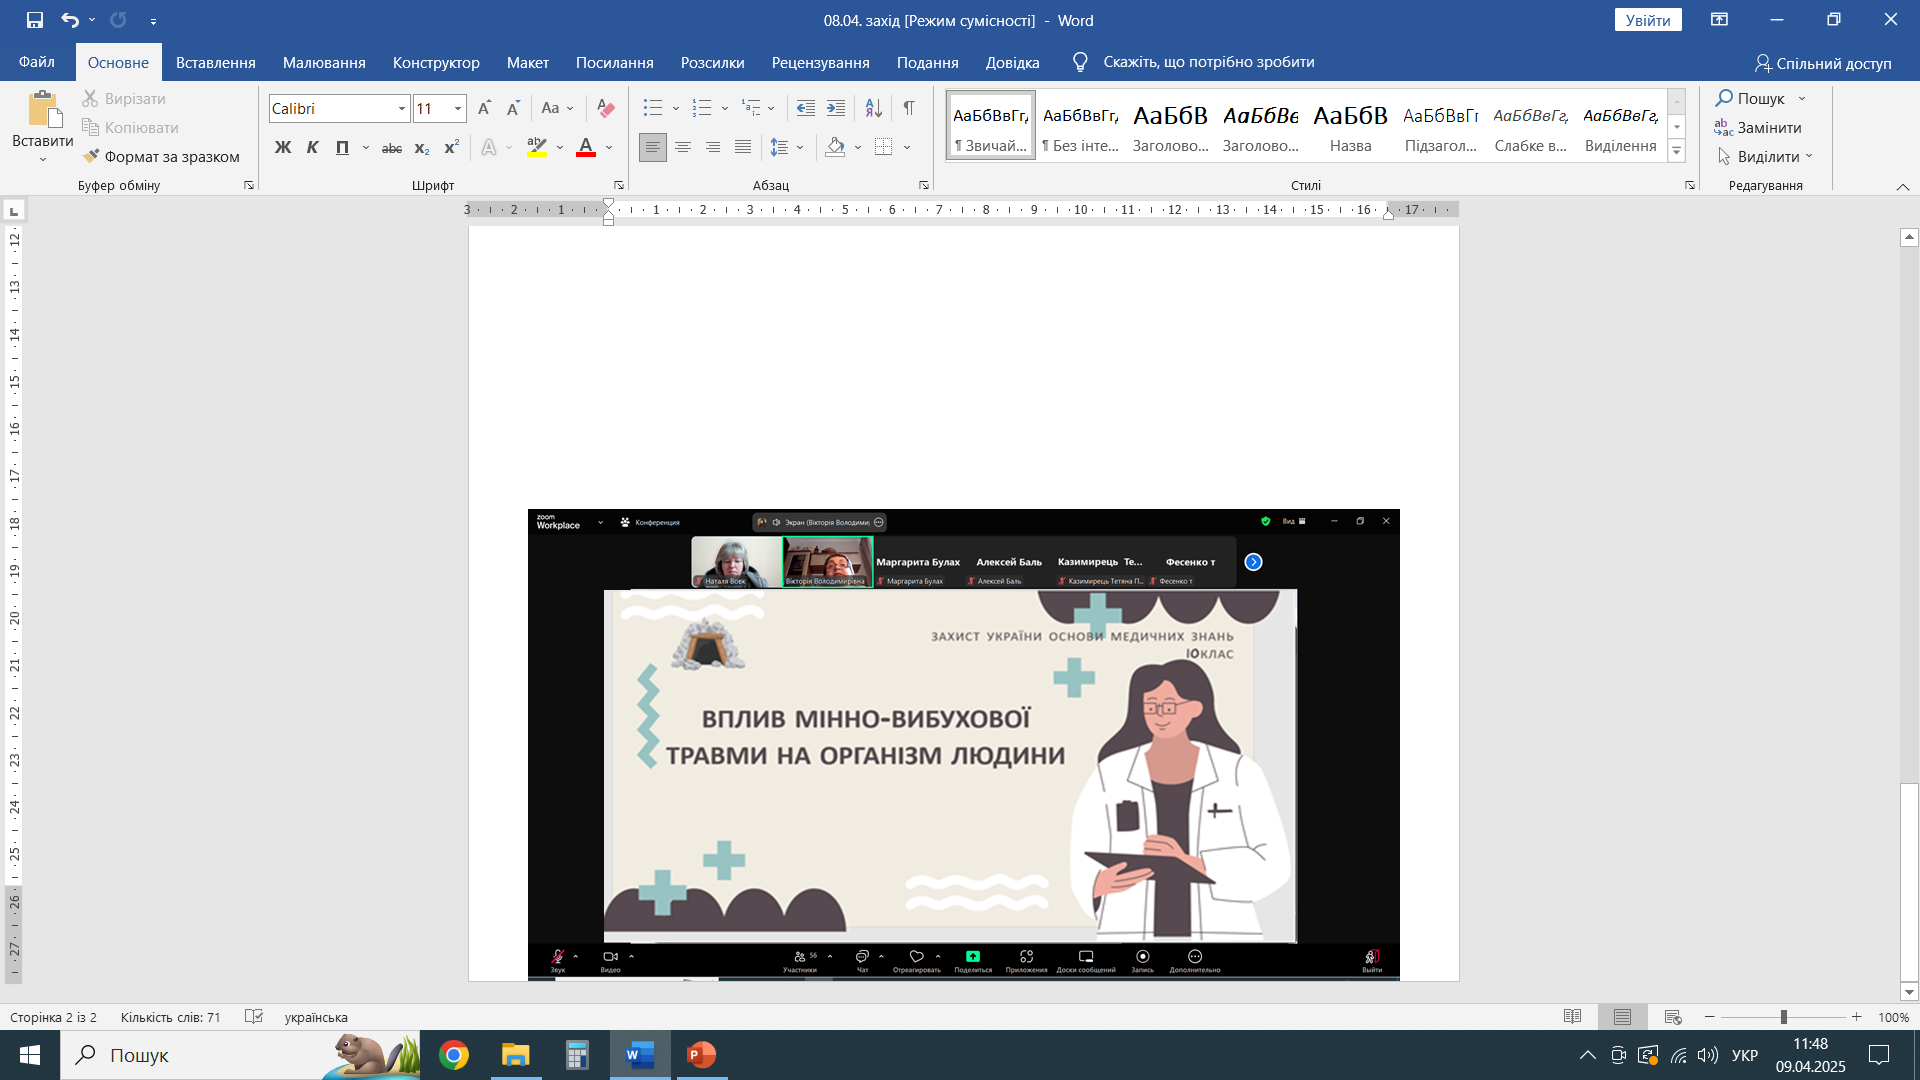Toggle bold formatting (Ж)
1920x1080 pixels.
click(x=283, y=147)
